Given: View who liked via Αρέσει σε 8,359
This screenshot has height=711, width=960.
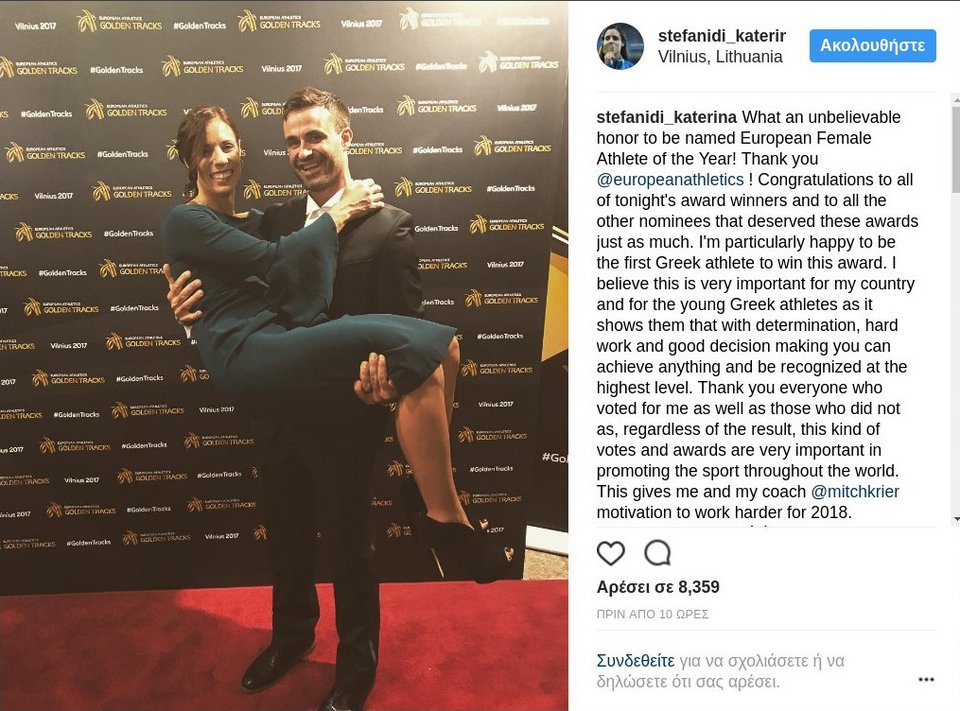Looking at the screenshot, I should coord(658,587).
